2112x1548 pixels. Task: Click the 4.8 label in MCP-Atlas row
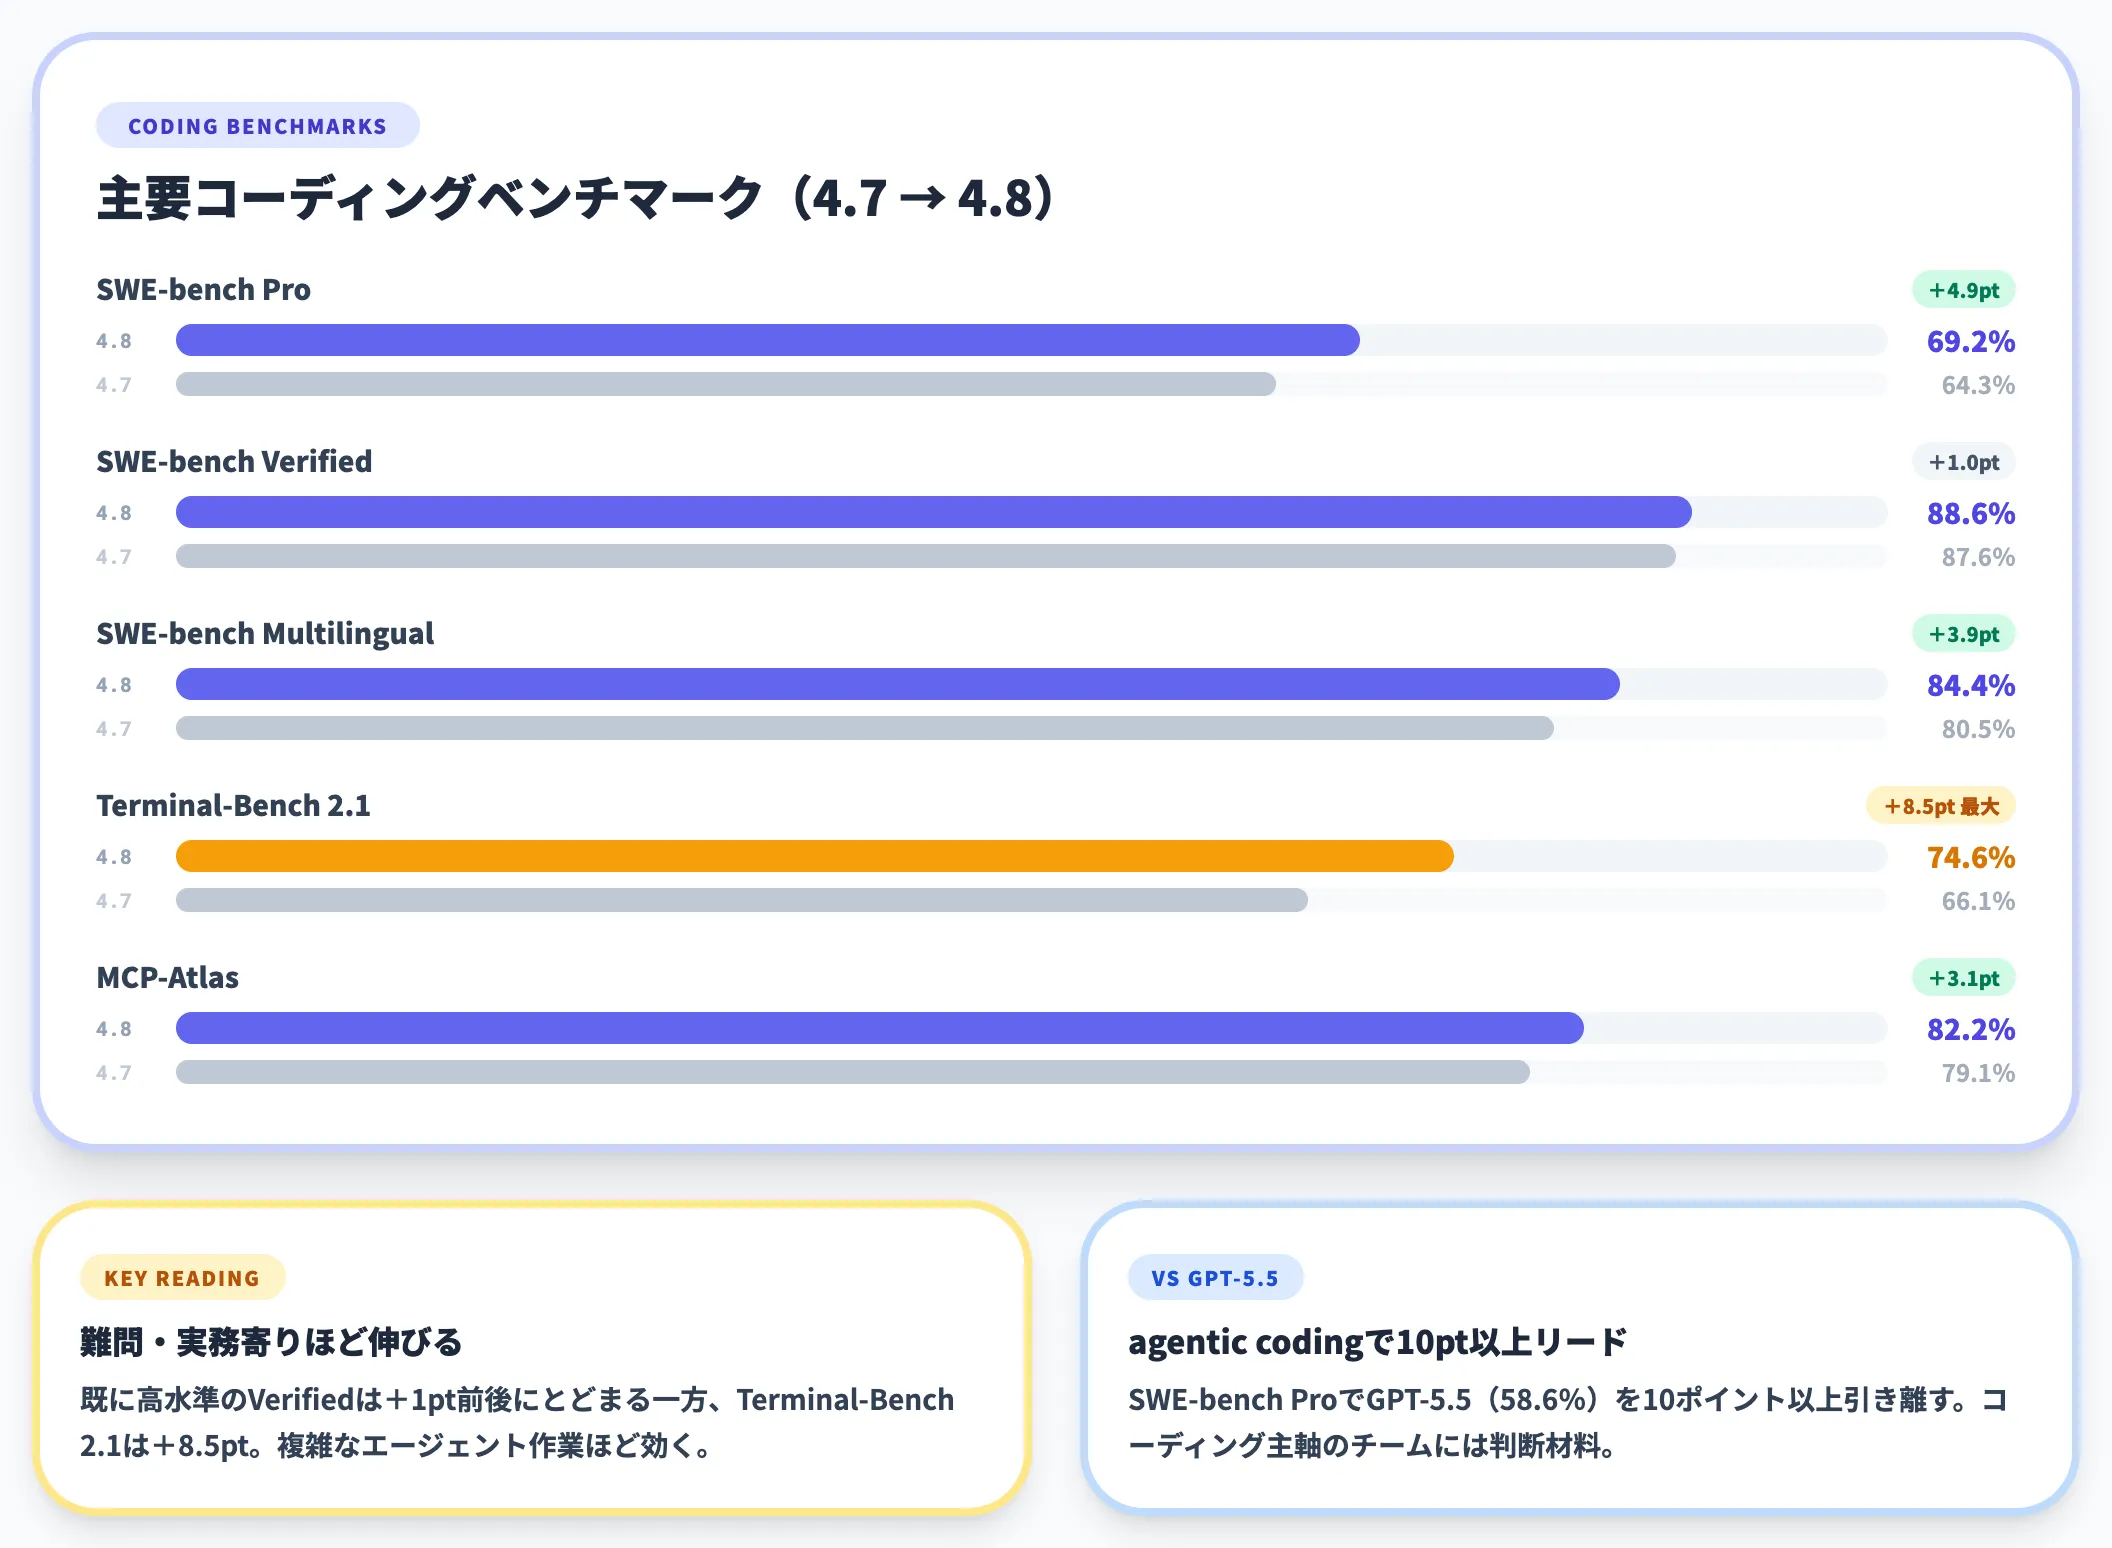[x=114, y=1029]
